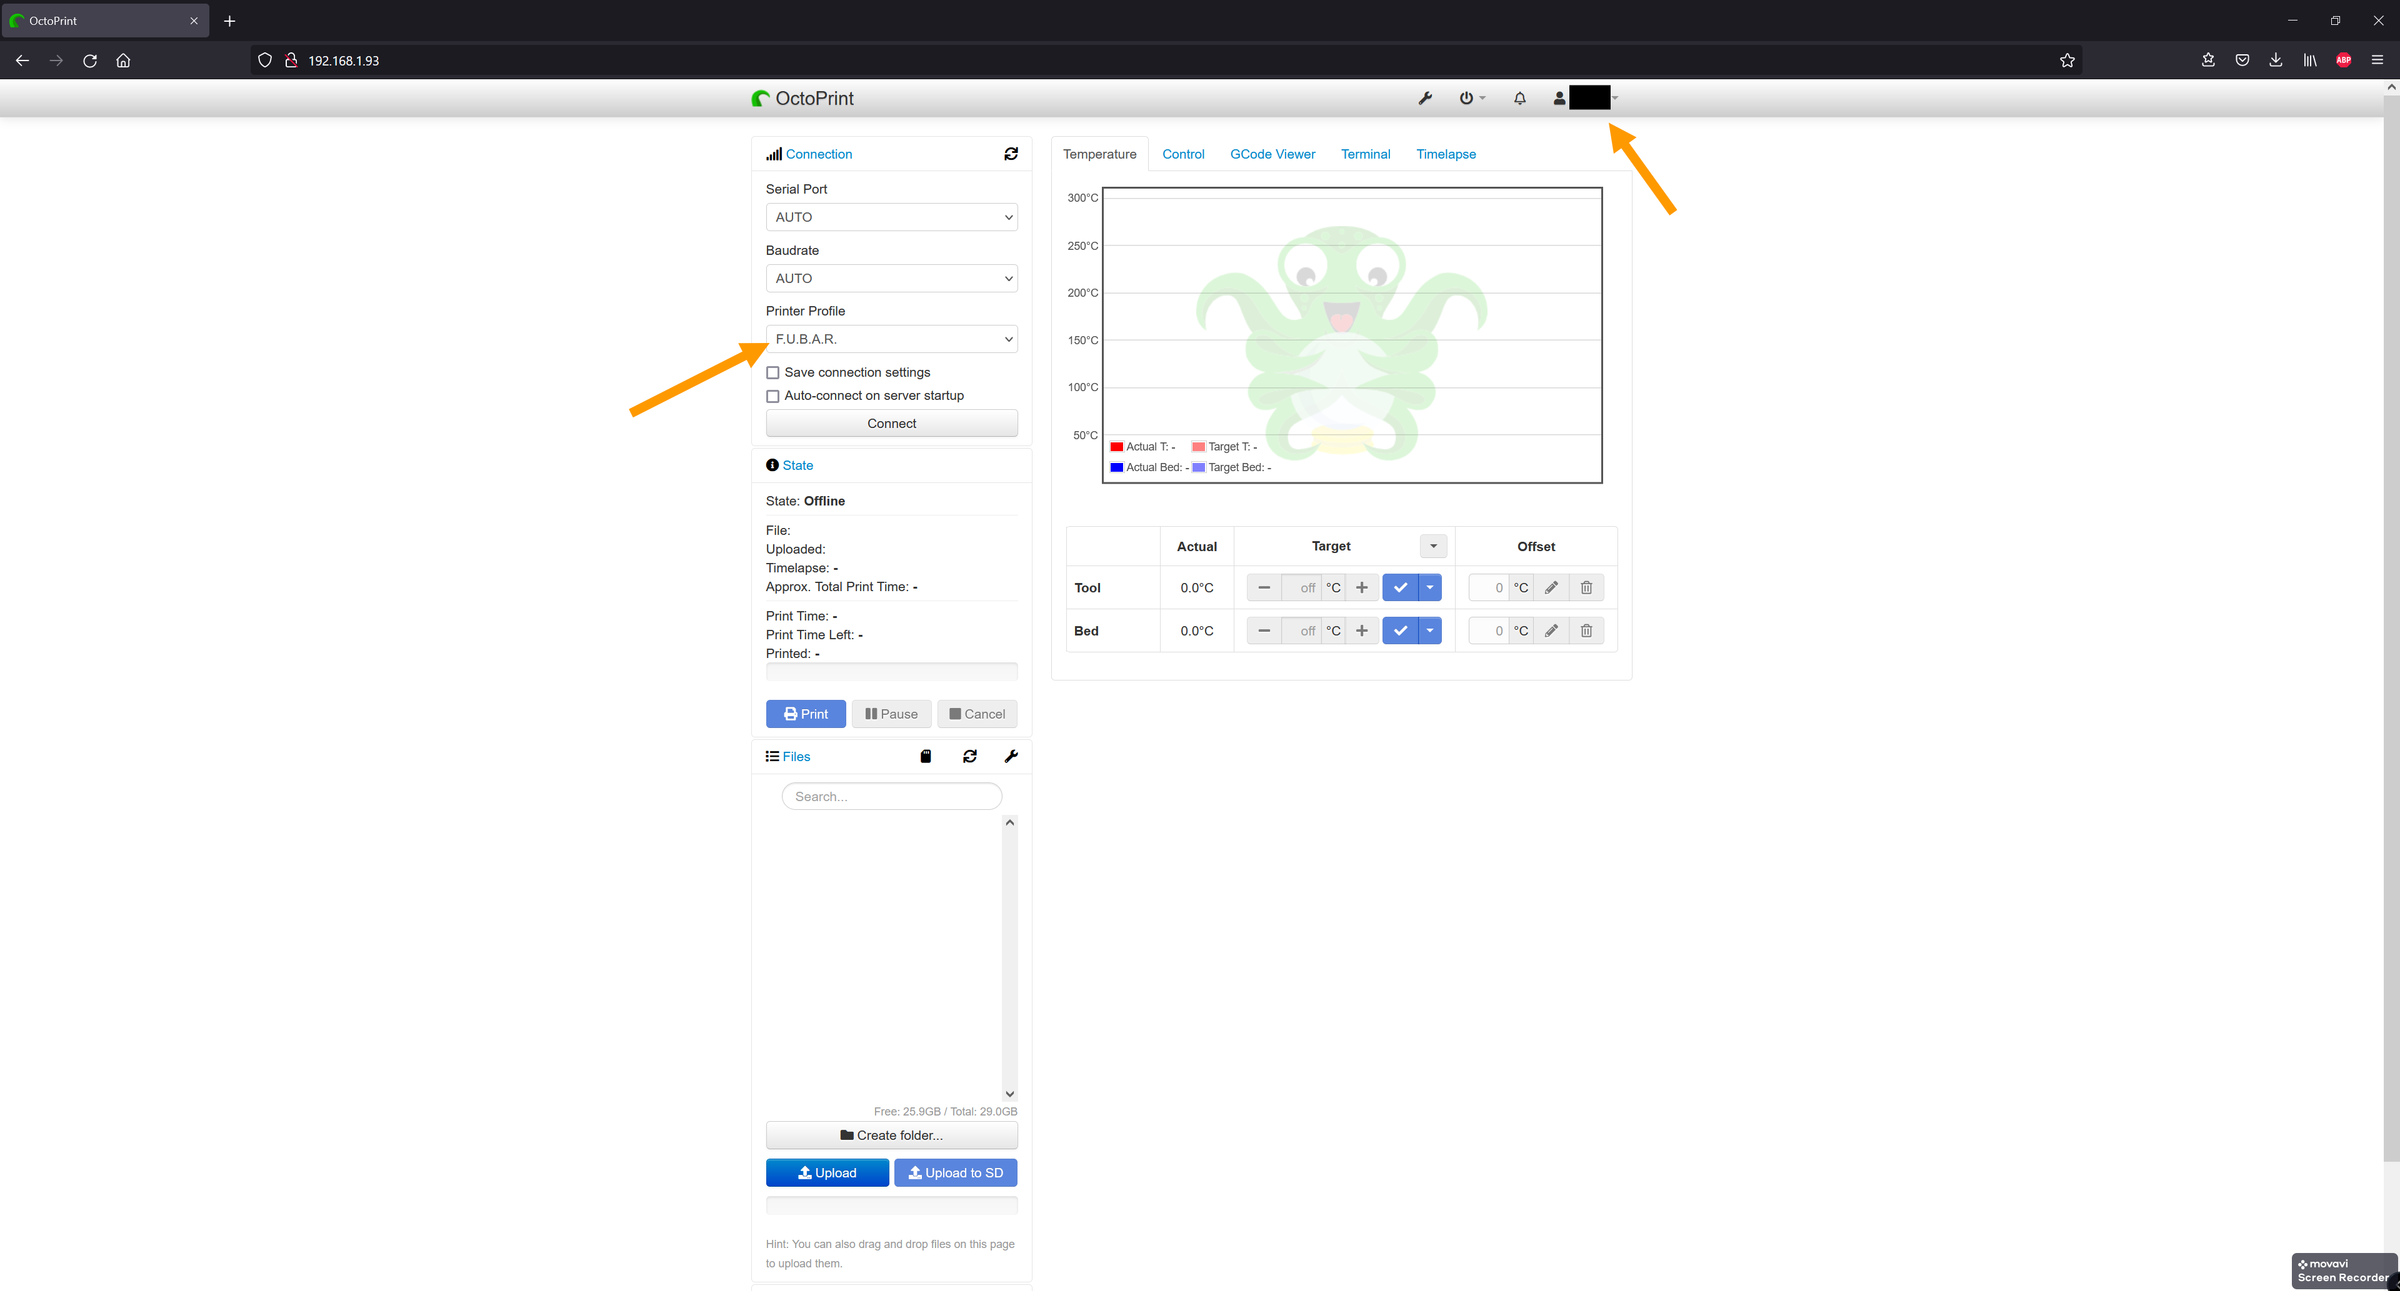
Task: Click the Connect button
Action: tap(891, 423)
